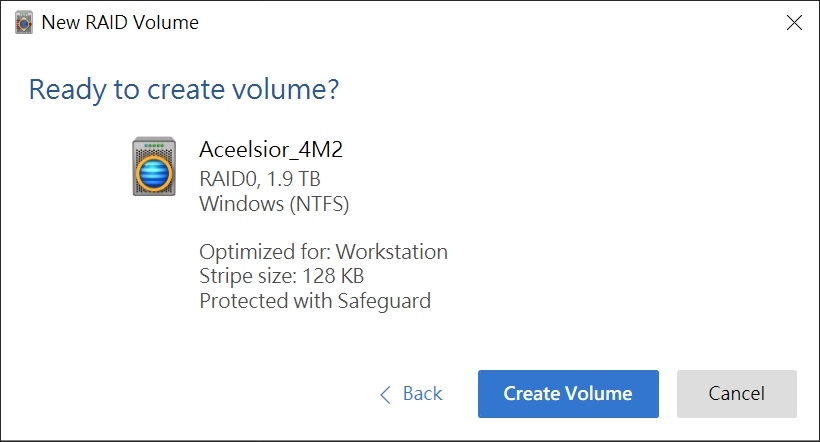This screenshot has height=442, width=820.
Task: Click the left chevron beside Back
Action: point(385,394)
